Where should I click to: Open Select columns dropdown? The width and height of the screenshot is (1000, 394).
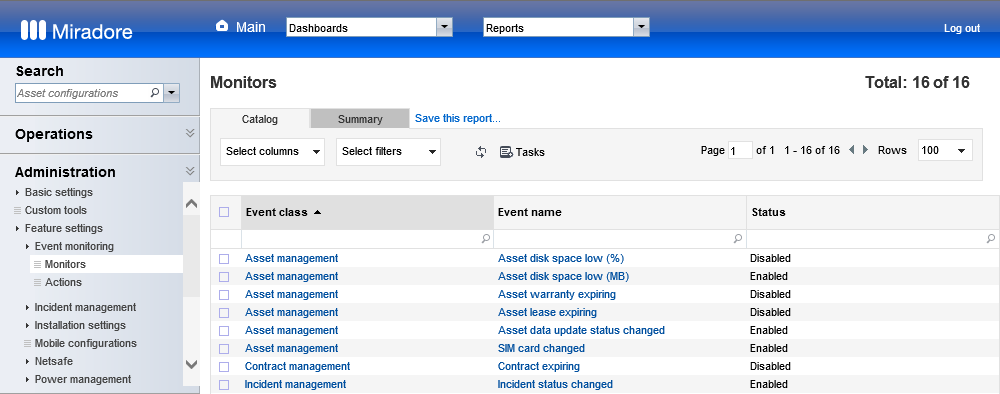(x=272, y=152)
